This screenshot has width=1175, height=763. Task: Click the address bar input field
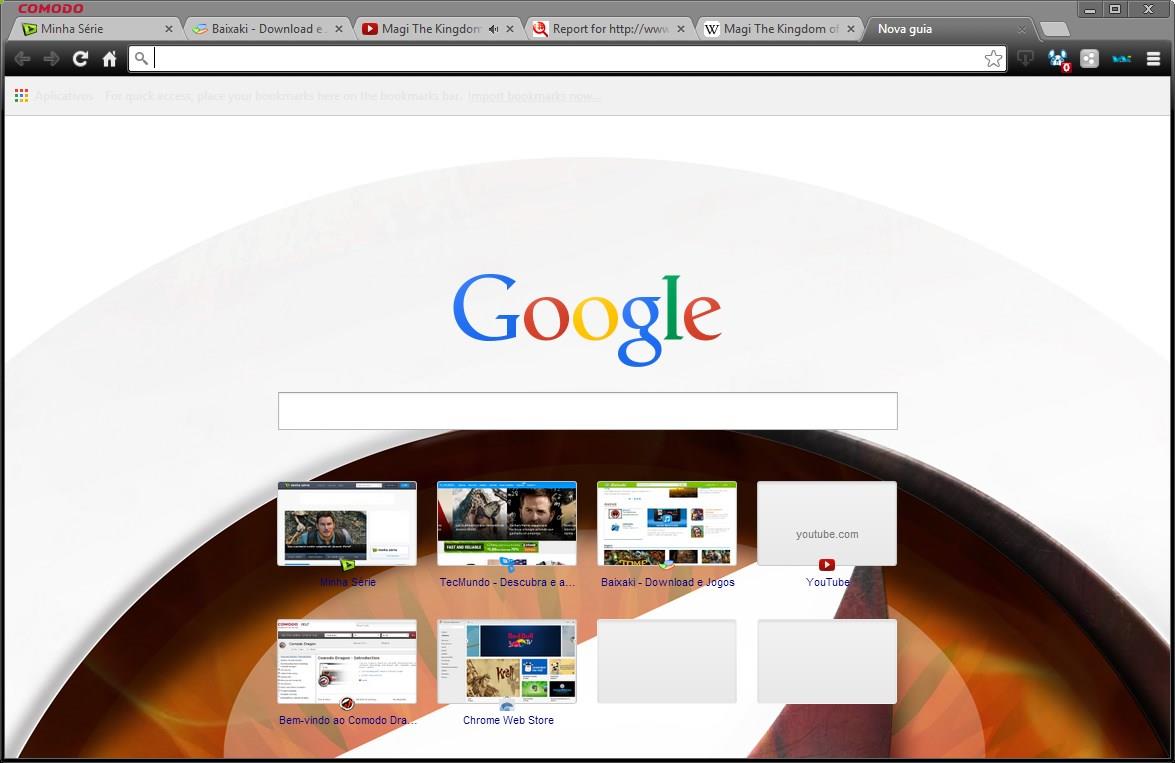coord(567,58)
